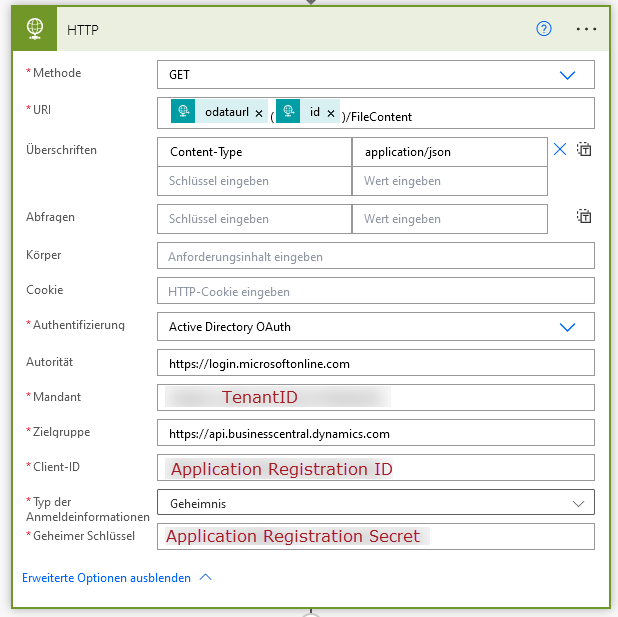Collapse Erweiterte Optionen ausblenden link

coord(106,578)
